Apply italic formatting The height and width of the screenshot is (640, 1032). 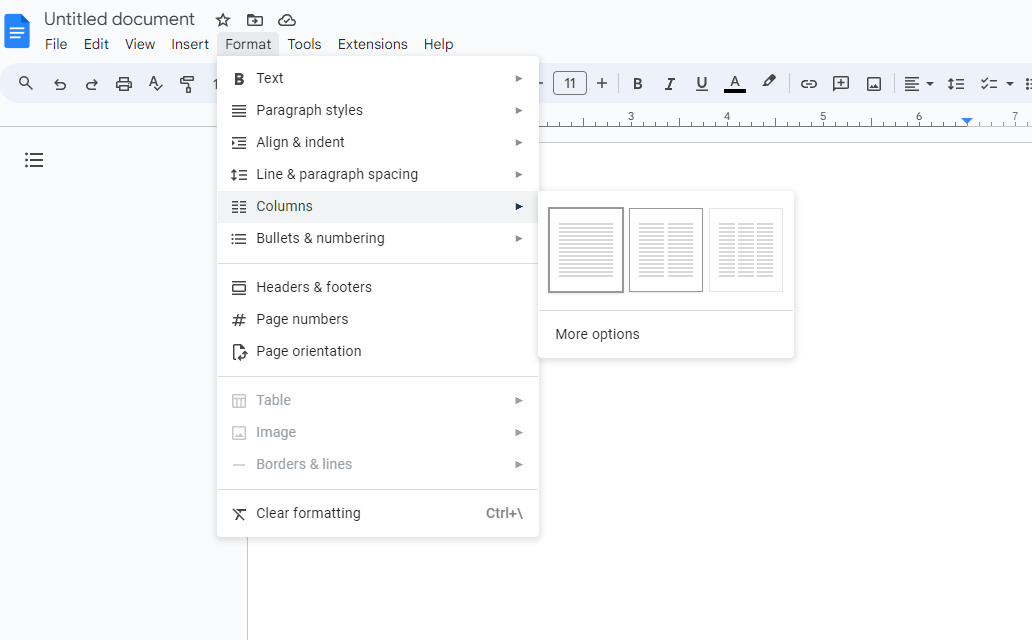pyautogui.click(x=669, y=84)
